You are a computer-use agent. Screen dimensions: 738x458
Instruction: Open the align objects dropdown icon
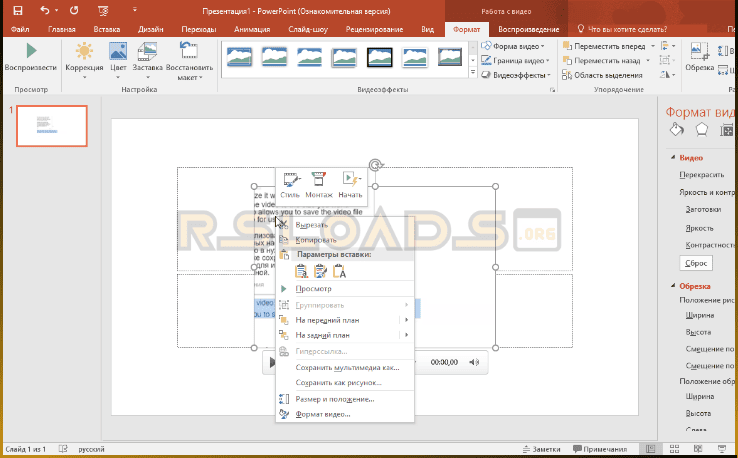668,46
